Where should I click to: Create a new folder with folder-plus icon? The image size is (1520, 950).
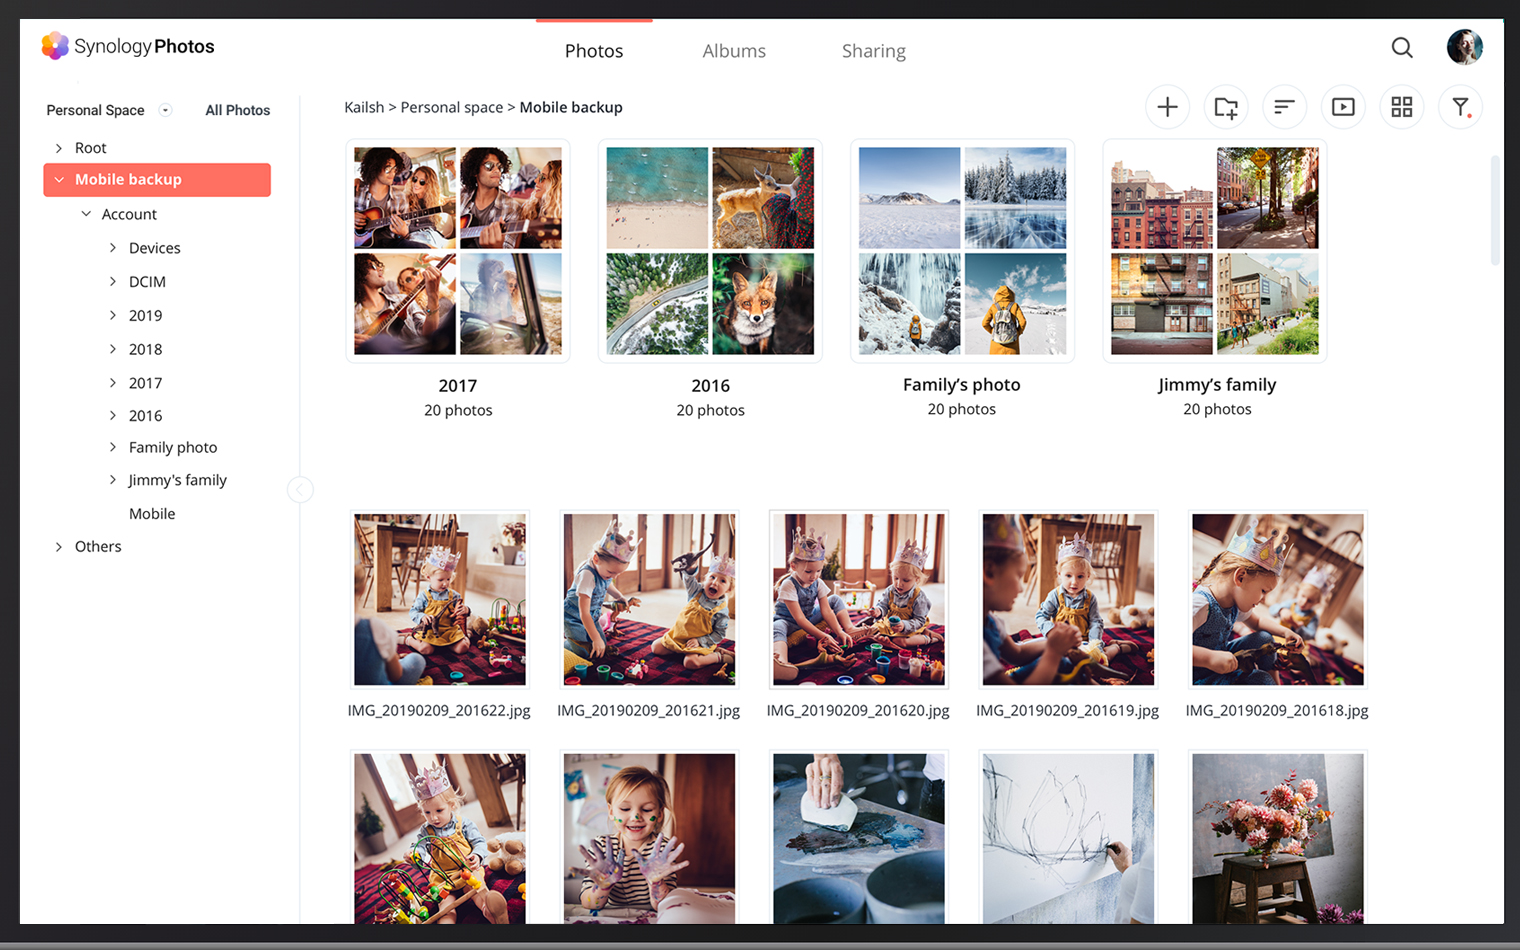click(x=1226, y=107)
